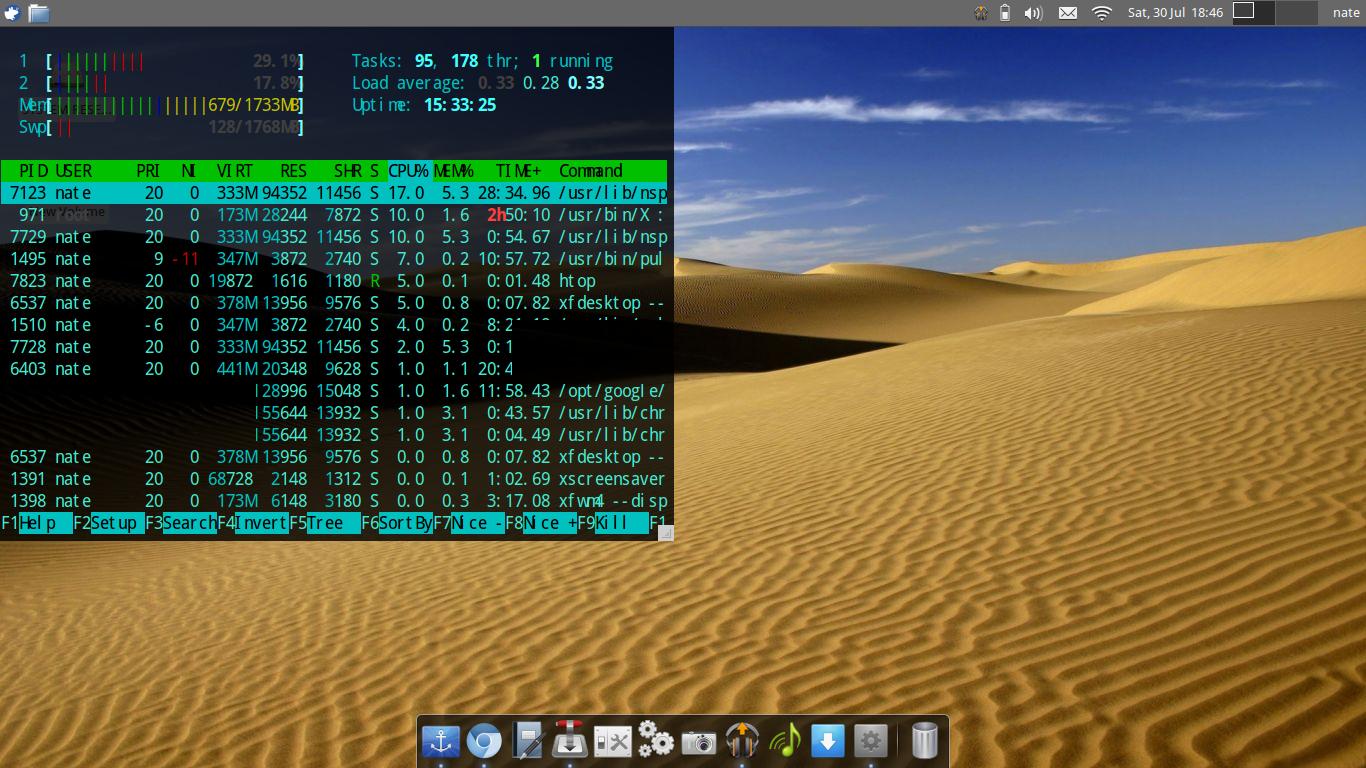The height and width of the screenshot is (768, 1366).
Task: Click F7 Nice - in htop
Action: [469, 523]
